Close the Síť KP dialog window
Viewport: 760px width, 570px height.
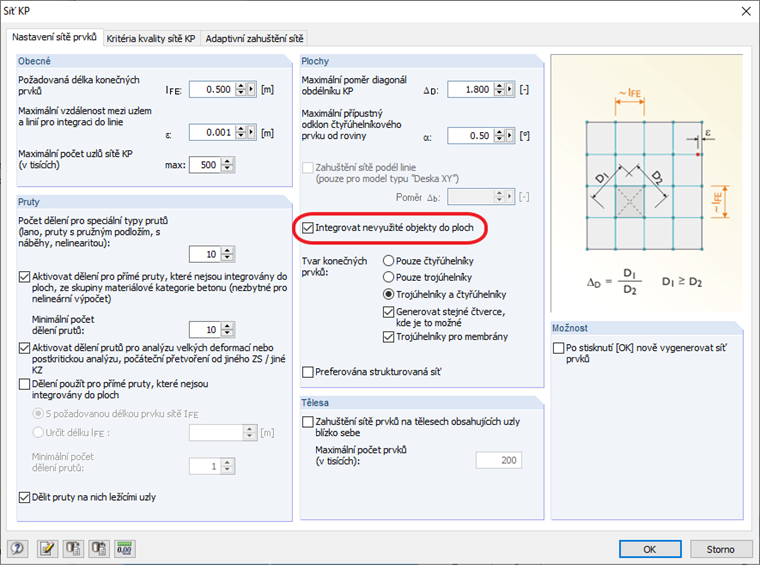[746, 11]
